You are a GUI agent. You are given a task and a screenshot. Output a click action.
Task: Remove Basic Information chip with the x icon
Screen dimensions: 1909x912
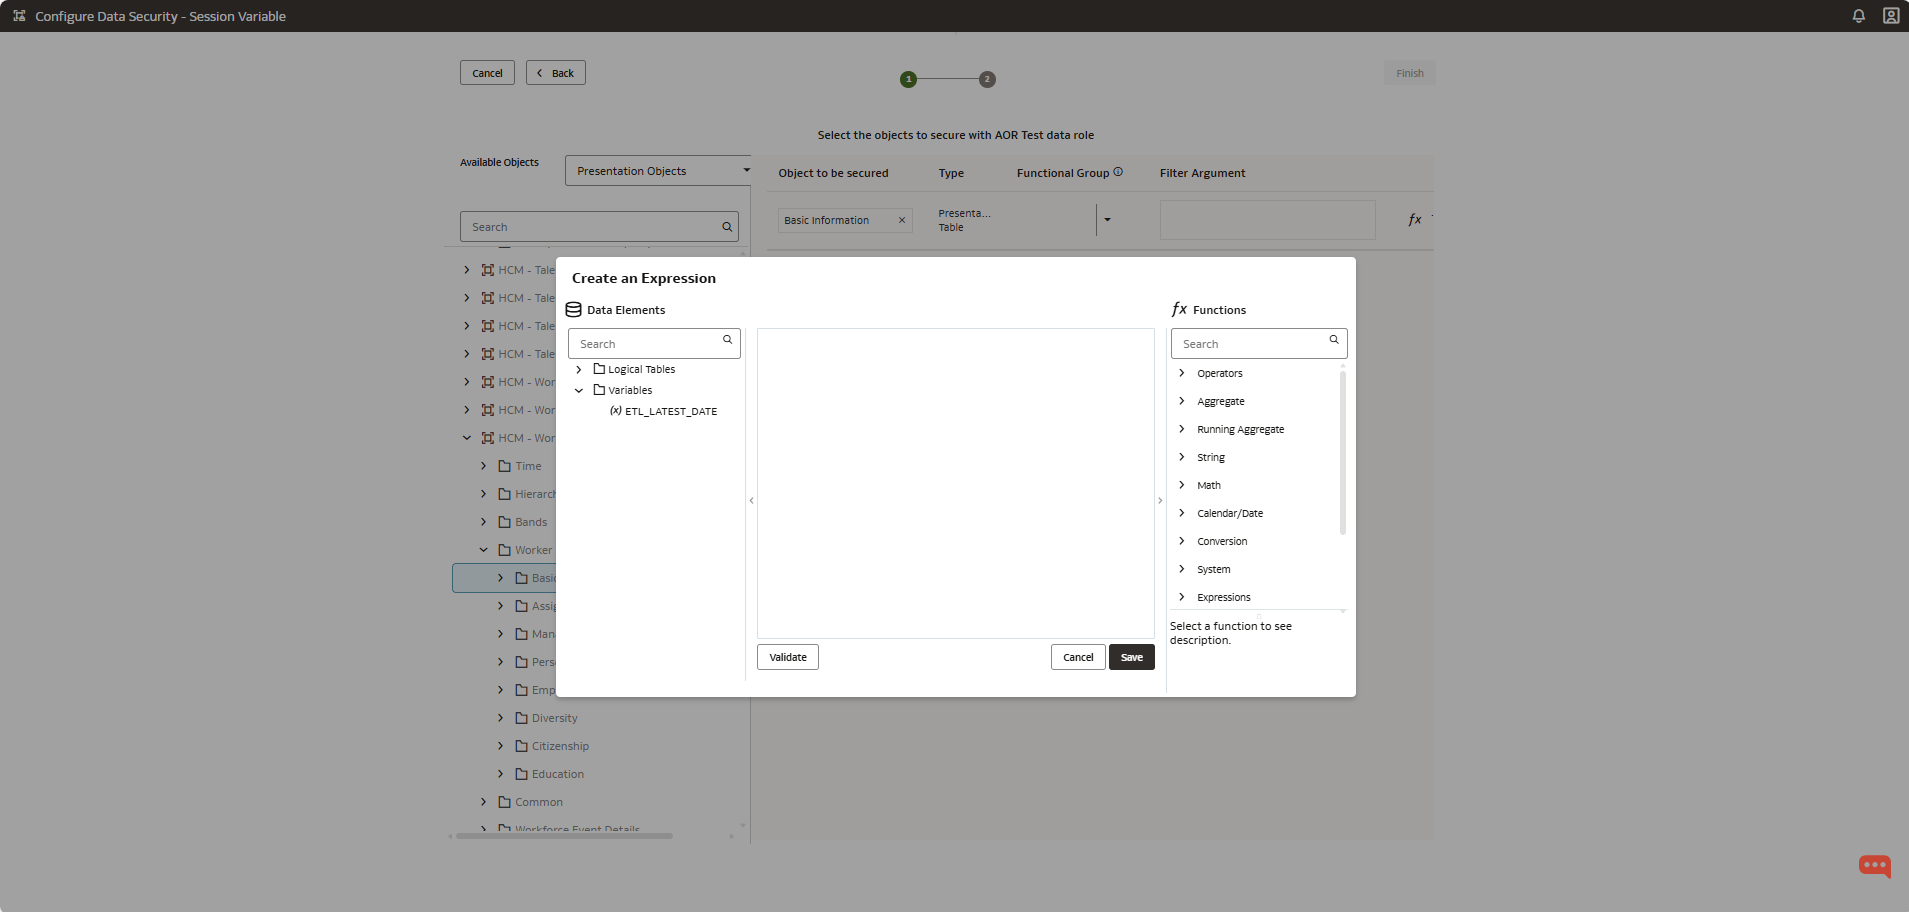click(x=901, y=220)
